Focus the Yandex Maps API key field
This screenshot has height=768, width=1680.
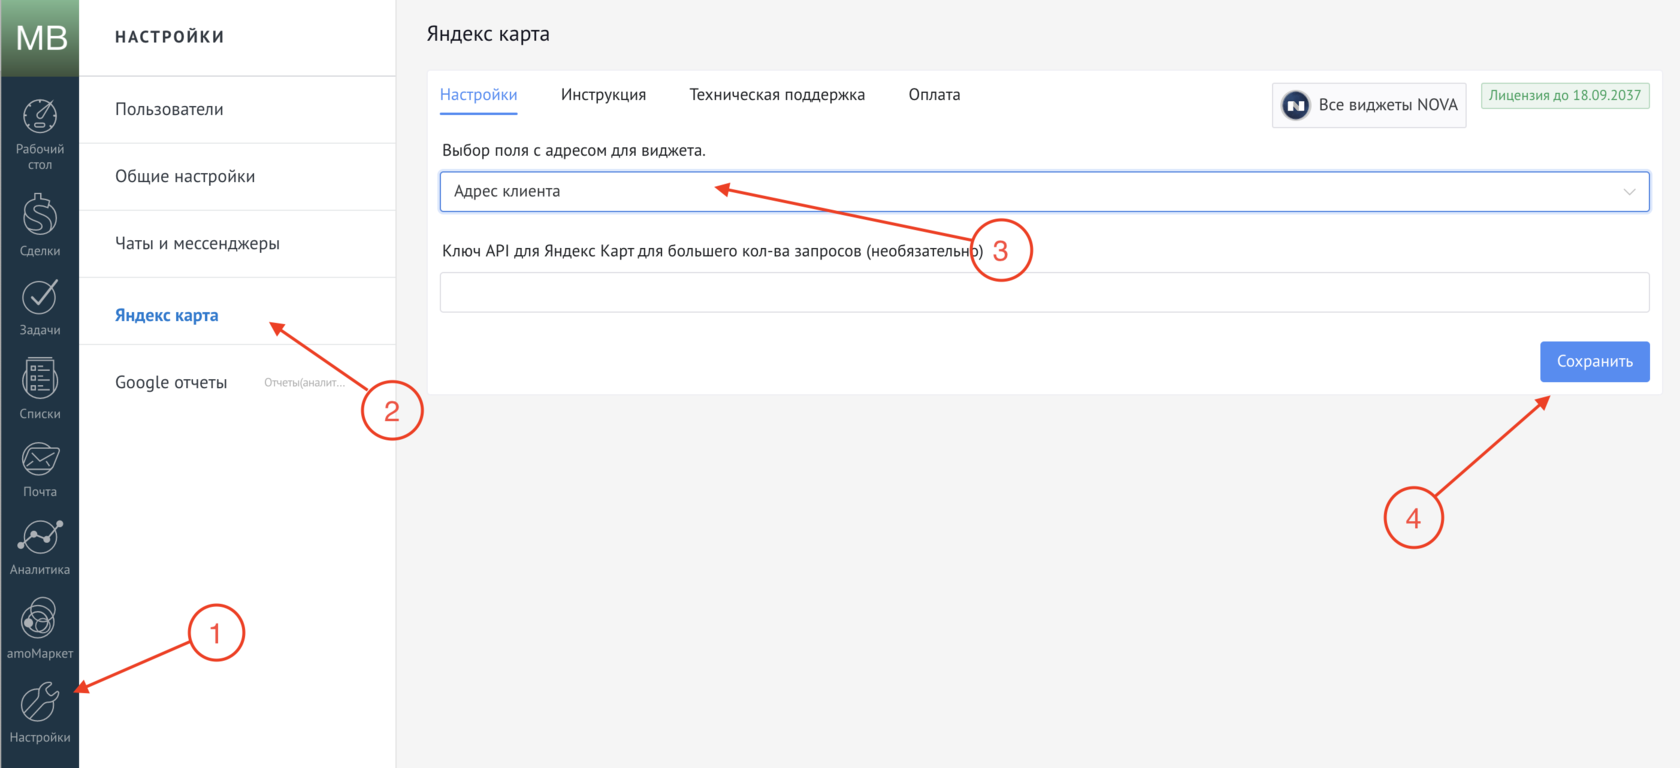pyautogui.click(x=1044, y=293)
